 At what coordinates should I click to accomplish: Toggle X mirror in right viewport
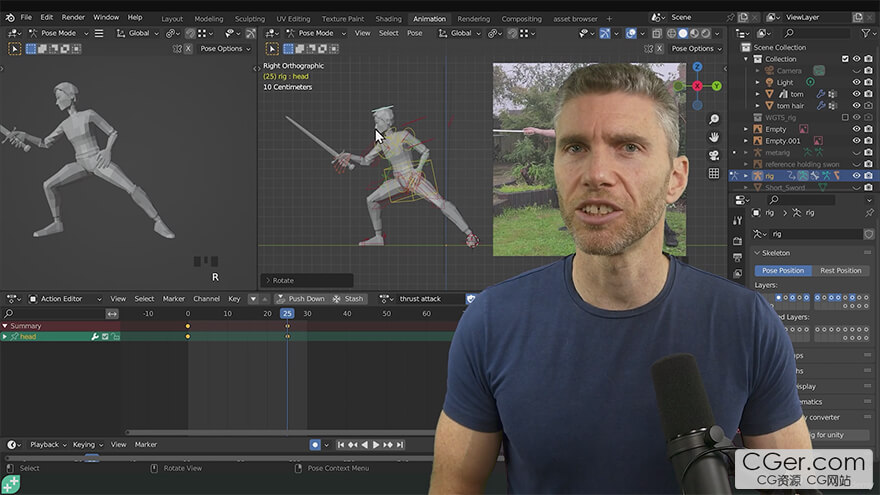click(x=659, y=49)
